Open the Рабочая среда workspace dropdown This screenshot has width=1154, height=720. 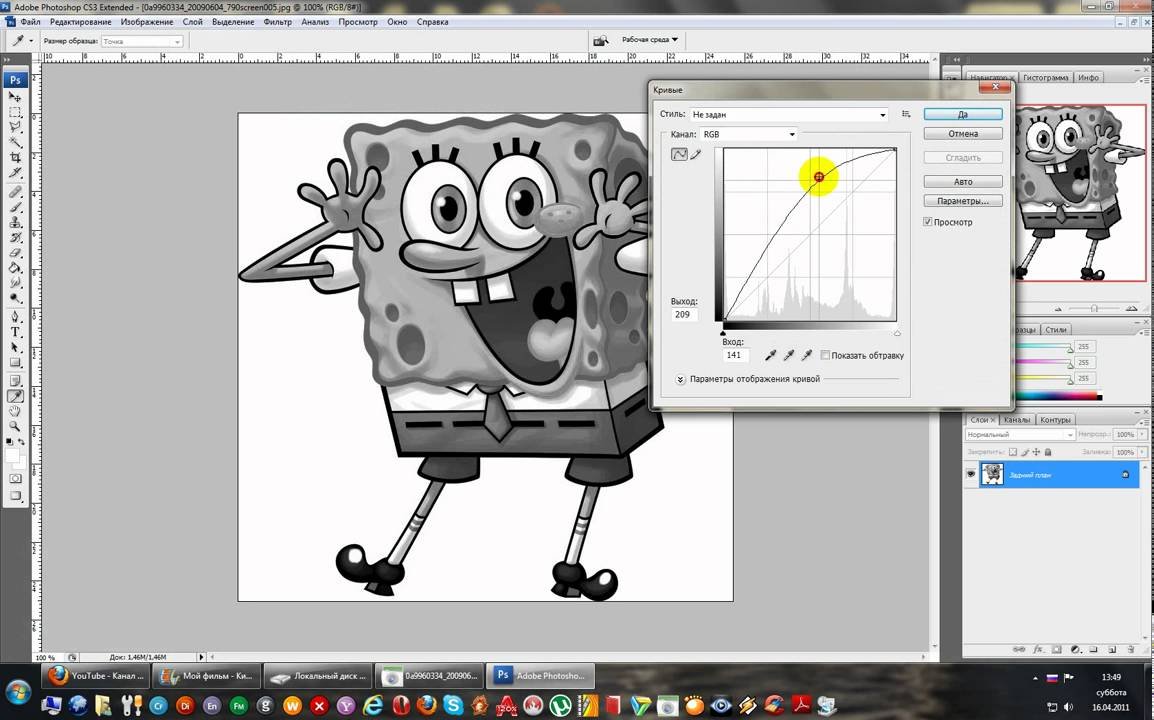click(650, 40)
